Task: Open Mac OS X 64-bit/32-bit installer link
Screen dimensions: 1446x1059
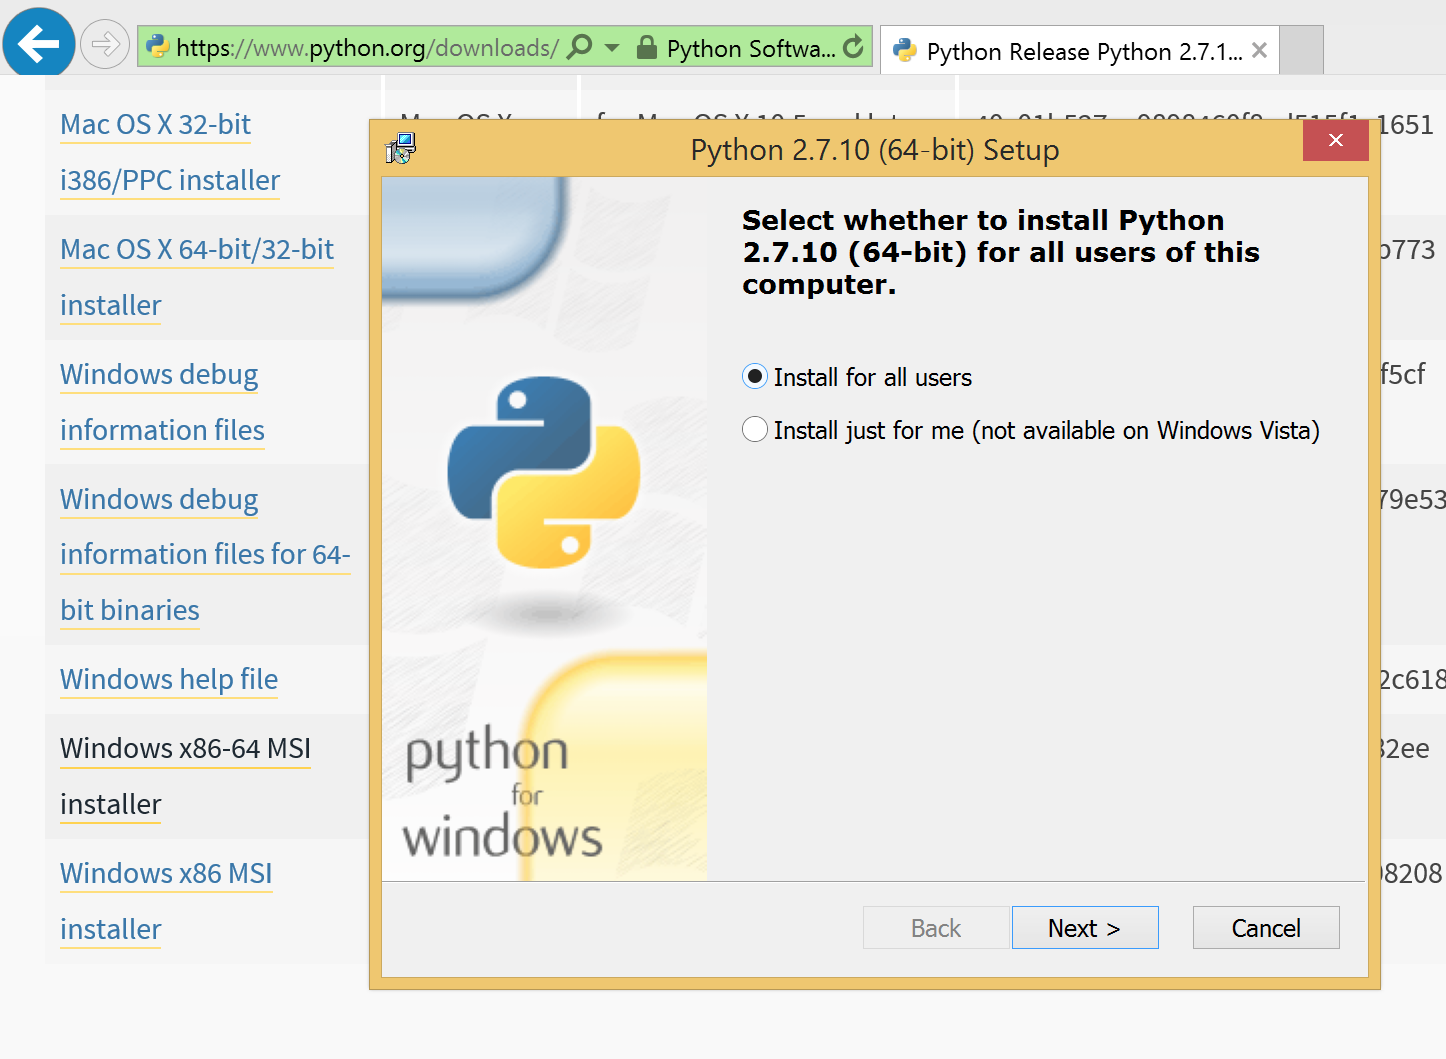Action: (197, 277)
